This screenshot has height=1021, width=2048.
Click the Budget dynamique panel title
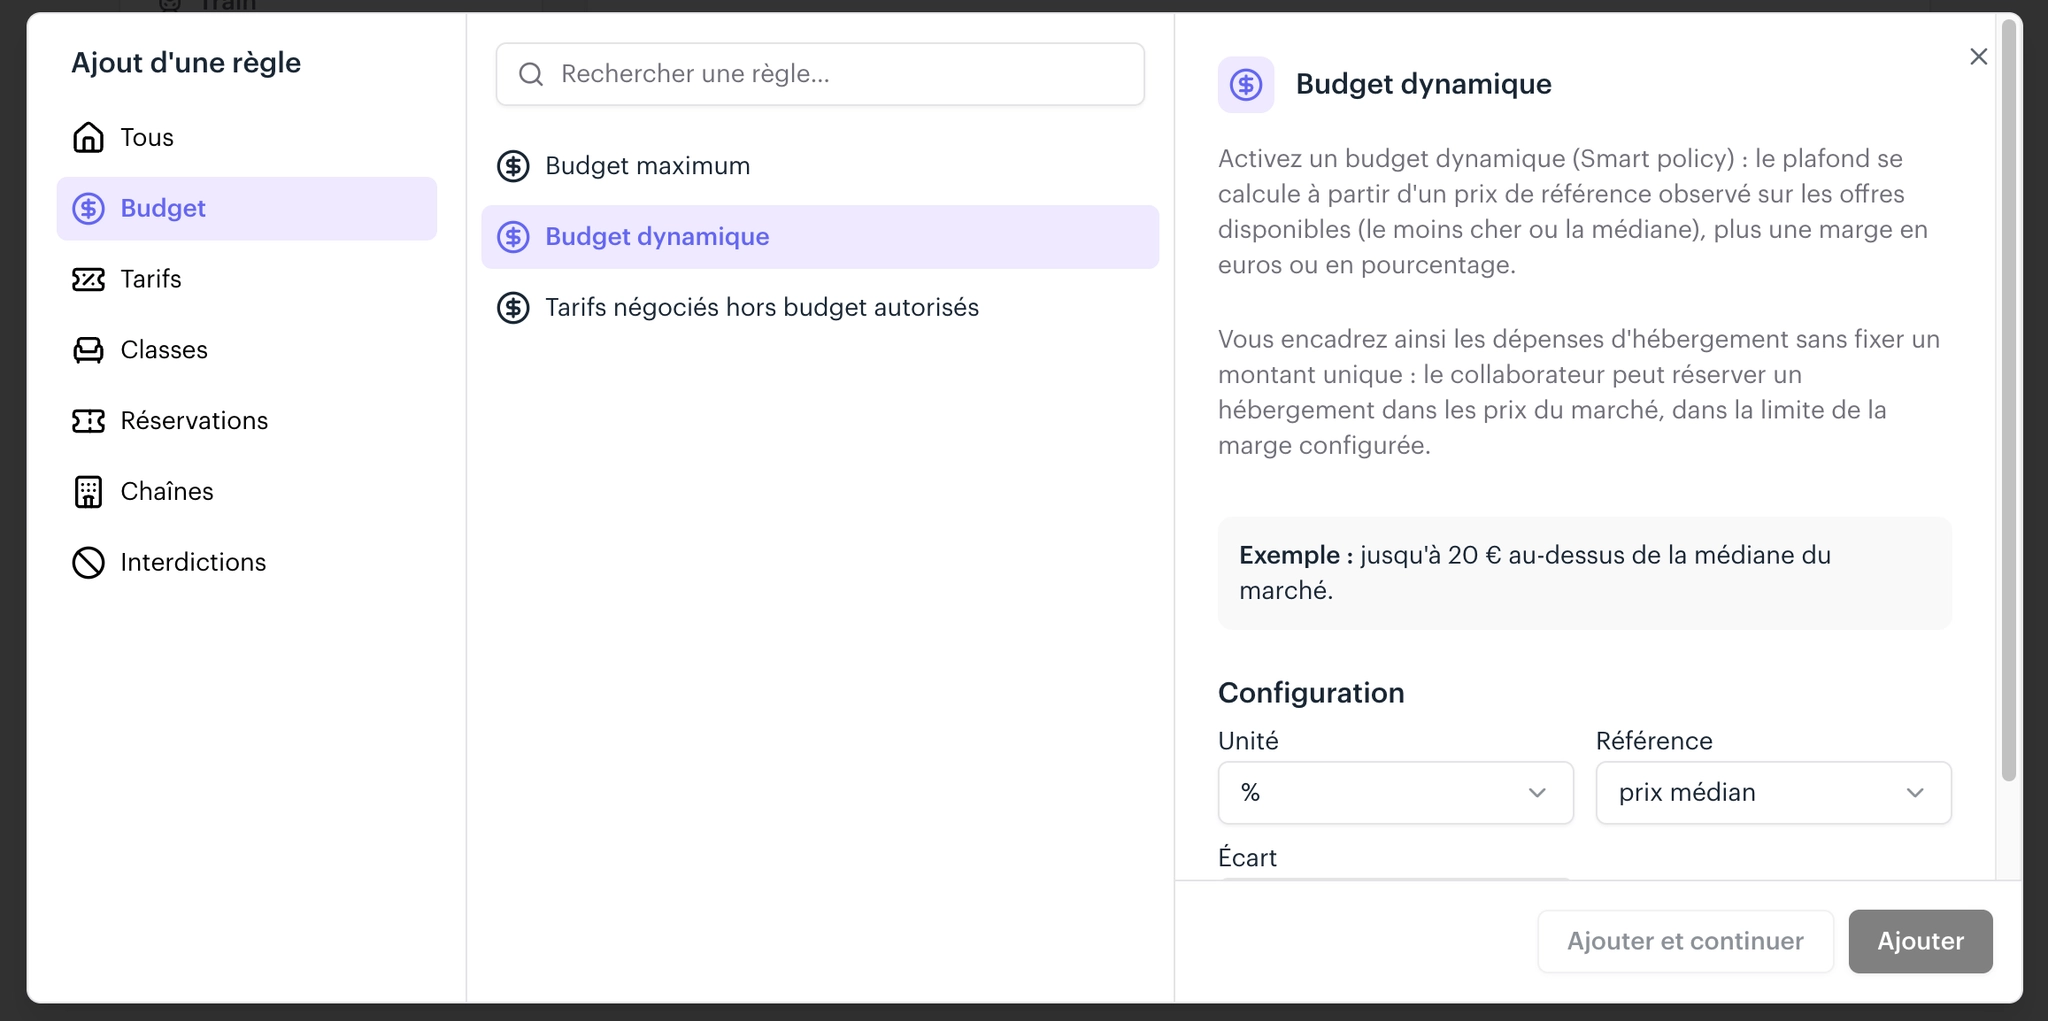[x=1423, y=84]
